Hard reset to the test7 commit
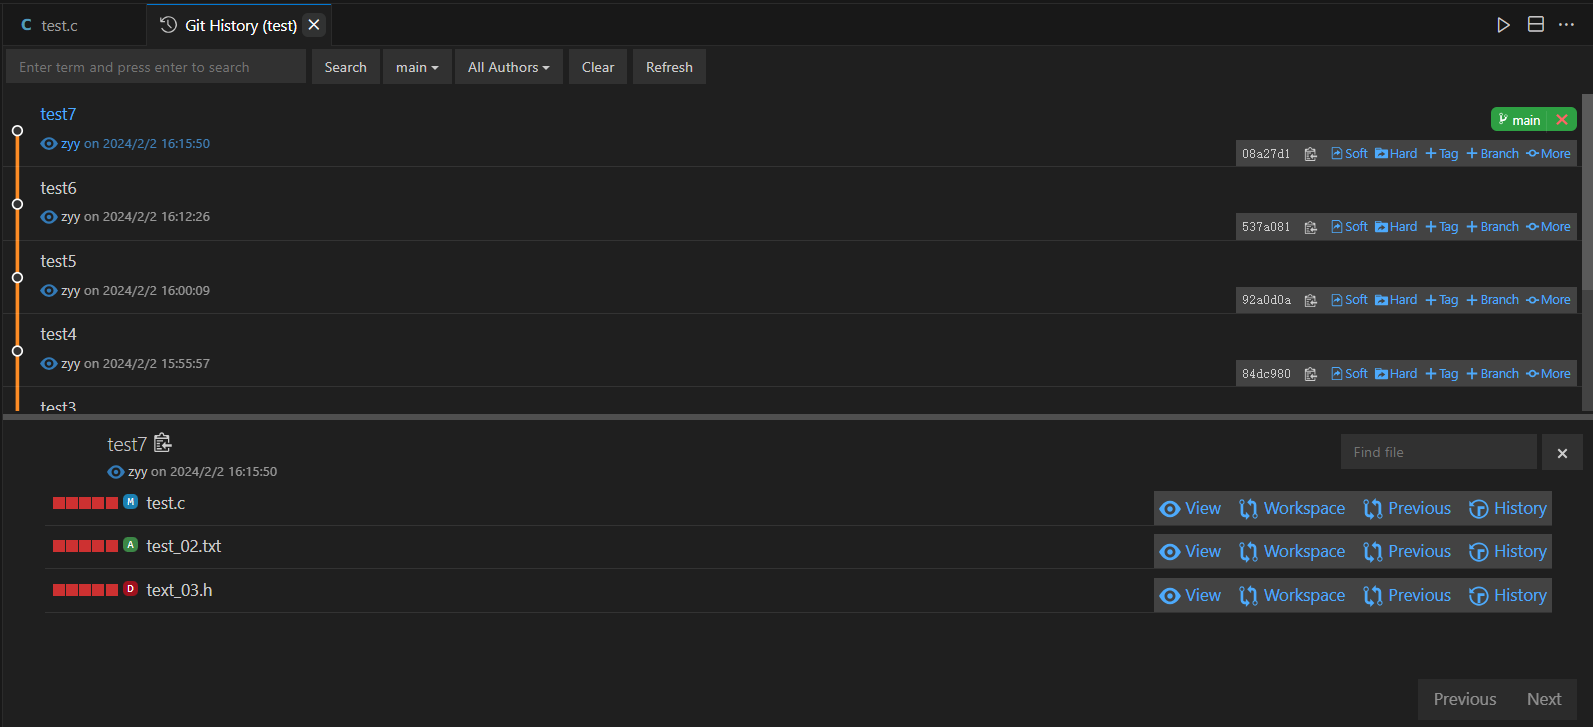 [1396, 154]
